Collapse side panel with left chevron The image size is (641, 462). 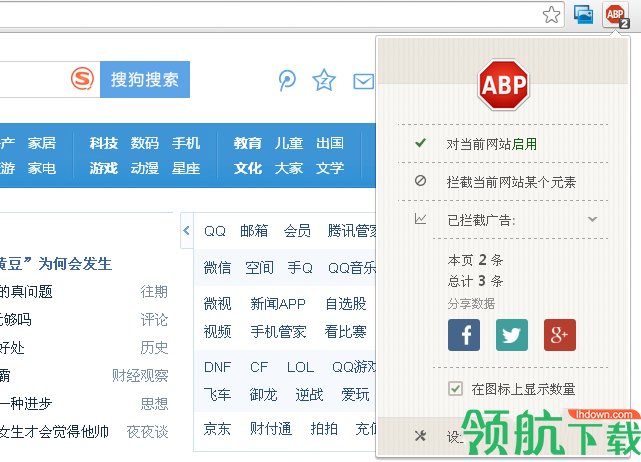[186, 231]
